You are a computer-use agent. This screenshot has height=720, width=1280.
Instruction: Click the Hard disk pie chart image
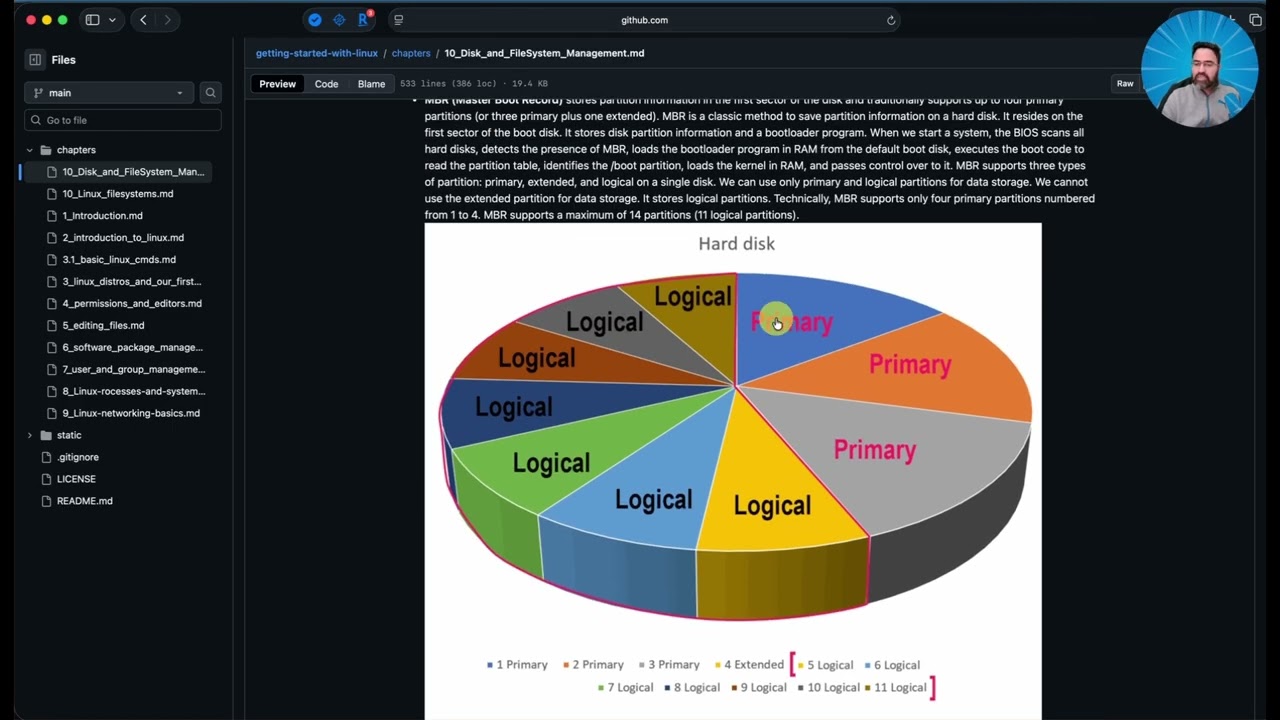click(733, 470)
